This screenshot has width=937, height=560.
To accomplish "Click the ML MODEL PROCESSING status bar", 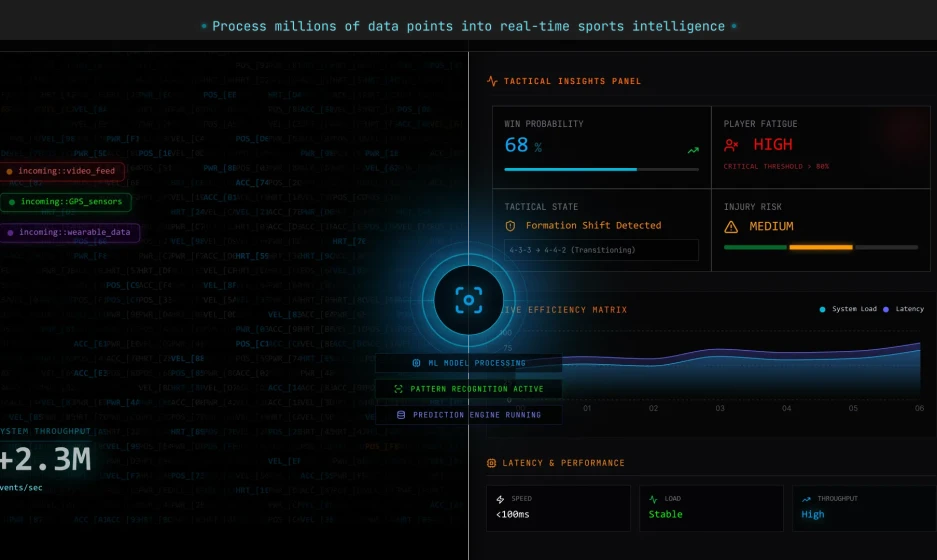I will [468, 363].
